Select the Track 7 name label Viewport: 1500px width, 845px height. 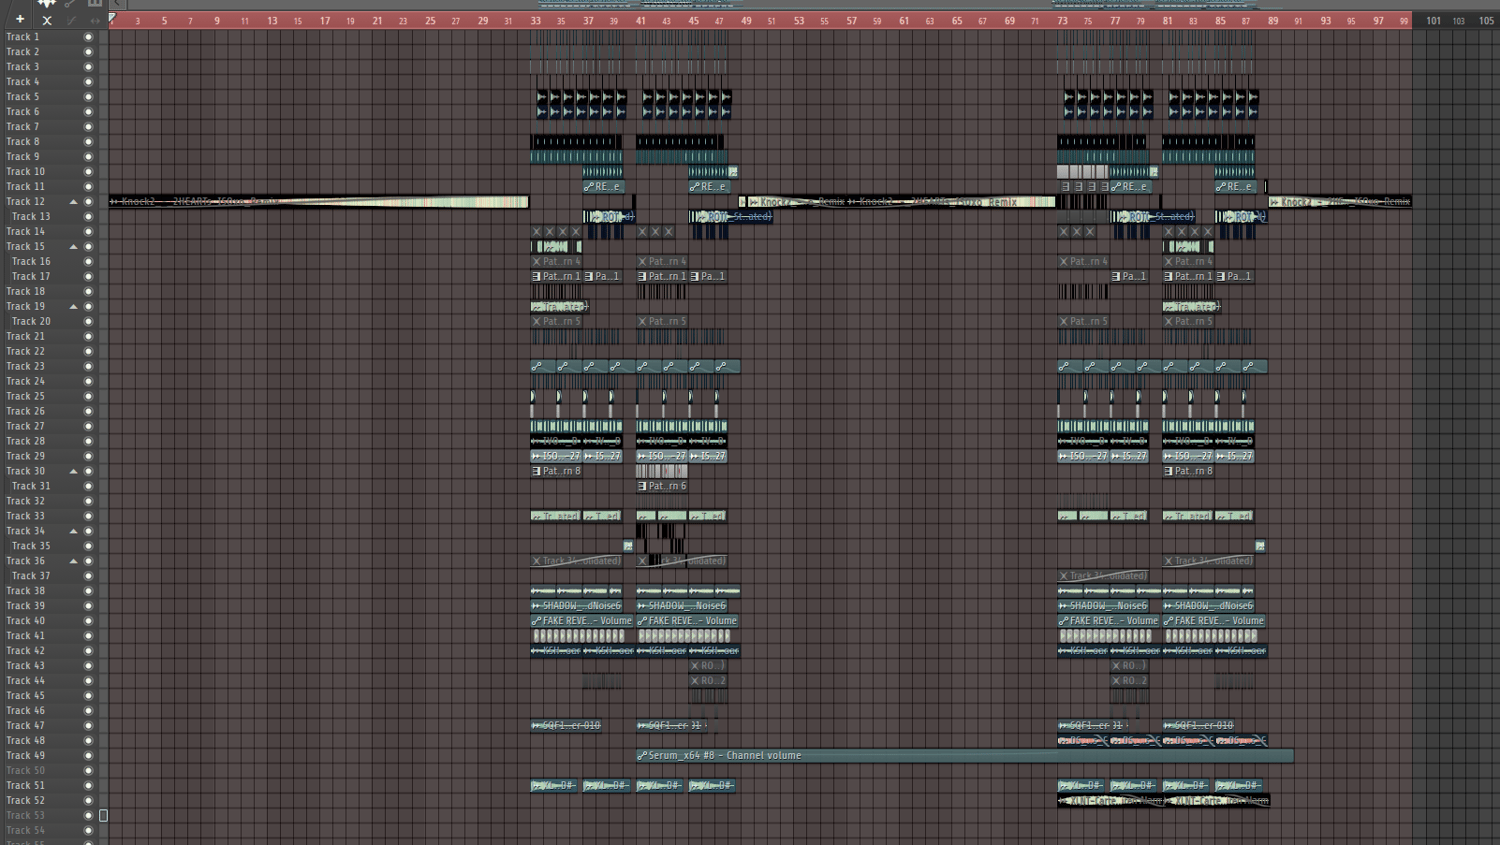(x=23, y=127)
